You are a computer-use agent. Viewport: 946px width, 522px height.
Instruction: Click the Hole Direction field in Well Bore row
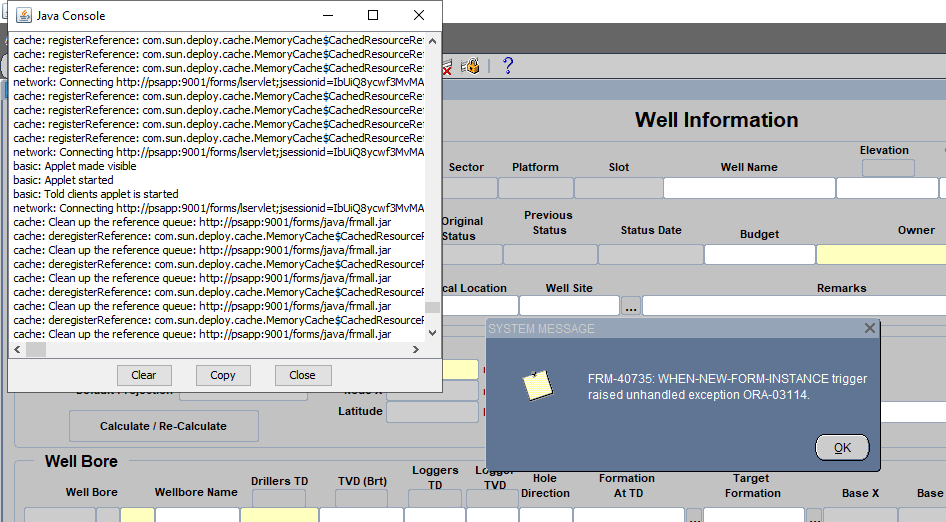pos(545,515)
